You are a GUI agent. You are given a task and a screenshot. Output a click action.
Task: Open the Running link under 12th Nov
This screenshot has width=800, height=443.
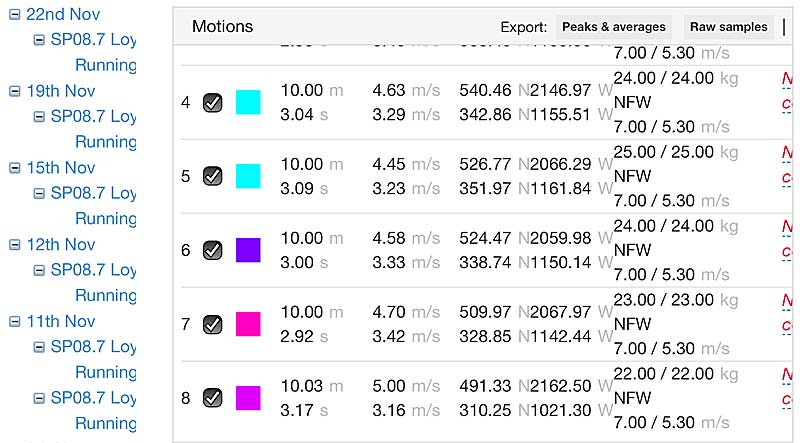(x=106, y=296)
